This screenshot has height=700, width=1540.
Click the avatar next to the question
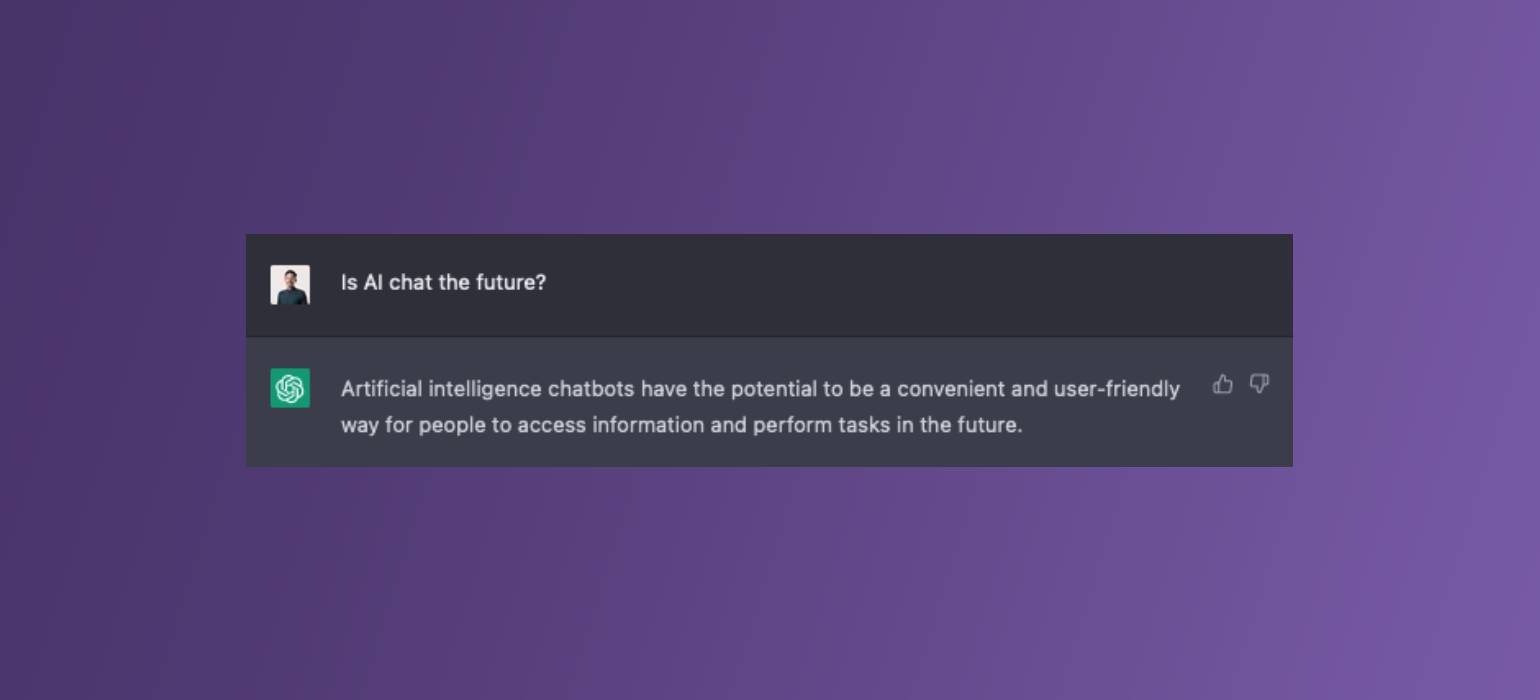[x=290, y=283]
